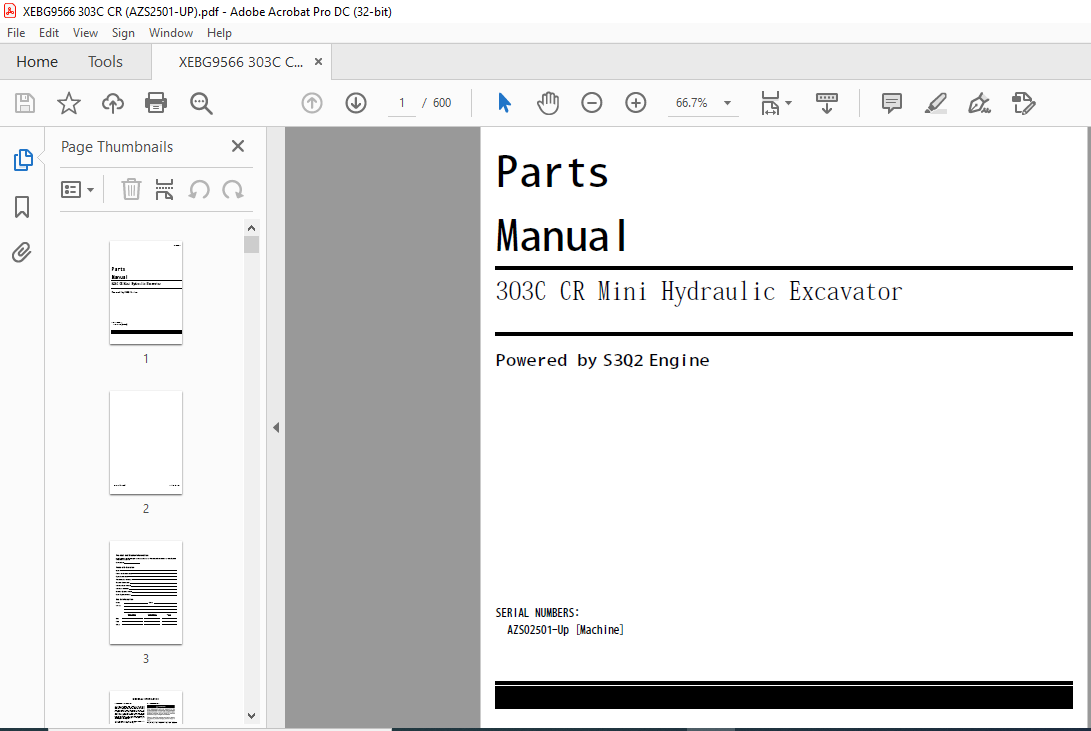
Task: Select page 3 thumbnail
Action: [145, 593]
